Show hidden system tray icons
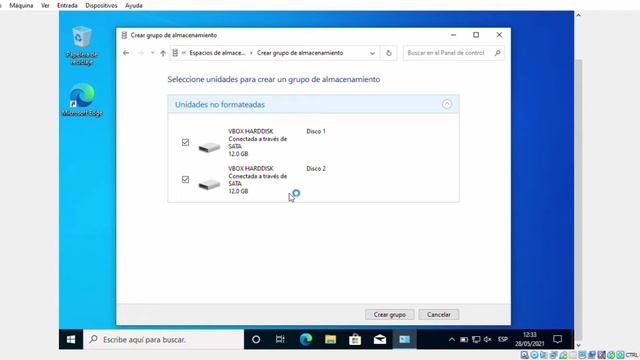 pyautogui.click(x=452, y=339)
